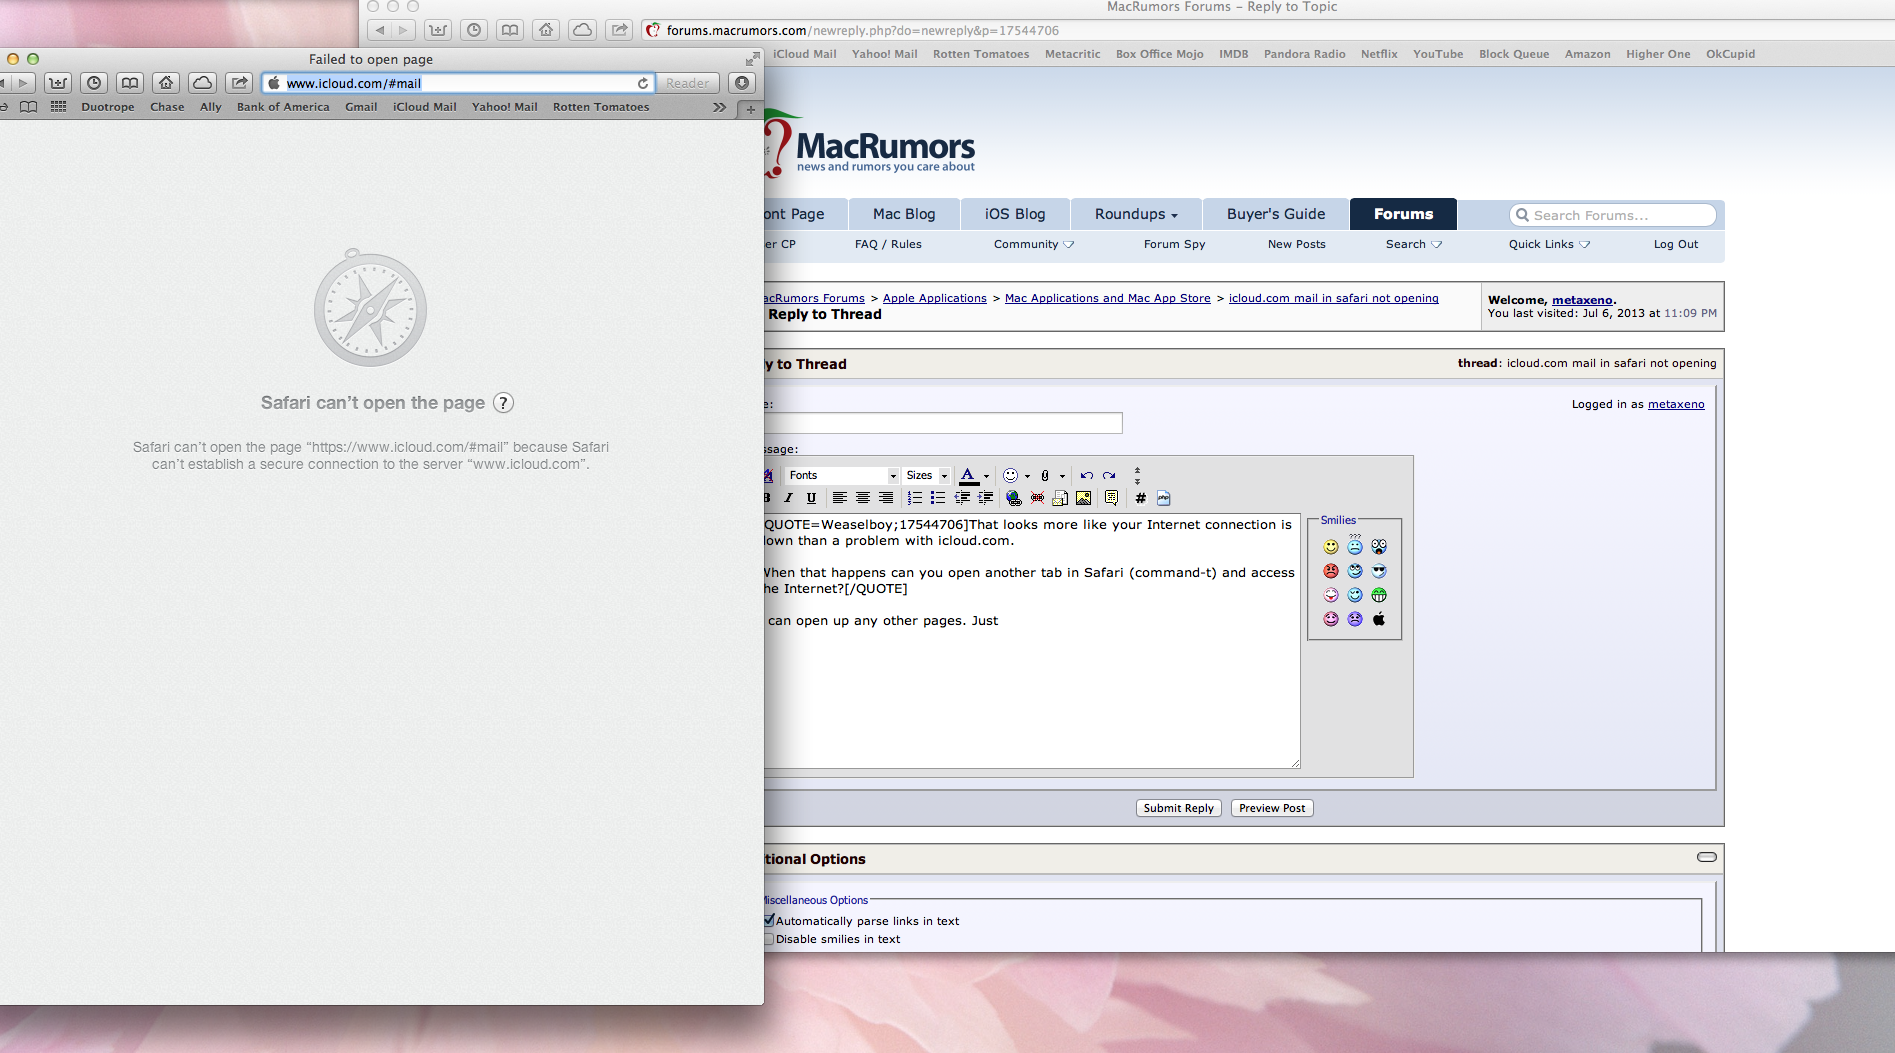Click History clock icon in MacRumors window toolbar
Image resolution: width=1895 pixels, height=1053 pixels.
(x=474, y=30)
